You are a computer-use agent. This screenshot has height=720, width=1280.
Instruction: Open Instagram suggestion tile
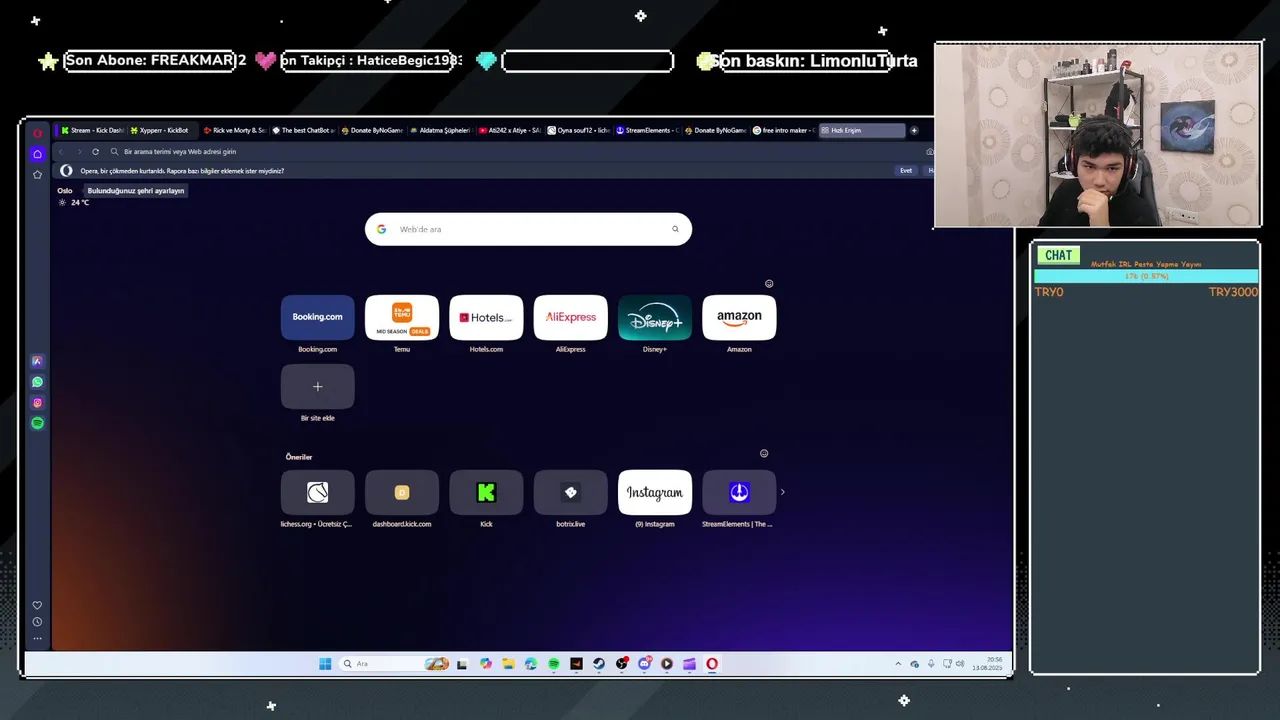[655, 492]
